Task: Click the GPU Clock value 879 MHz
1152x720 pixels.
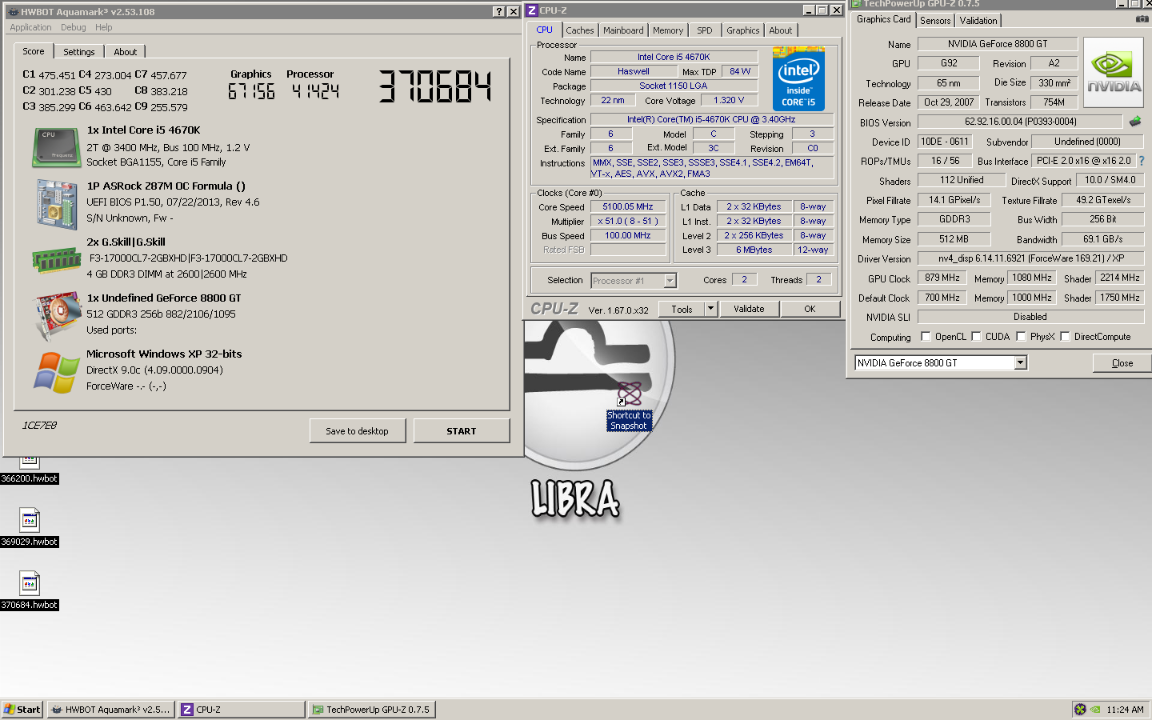Action: (942, 278)
